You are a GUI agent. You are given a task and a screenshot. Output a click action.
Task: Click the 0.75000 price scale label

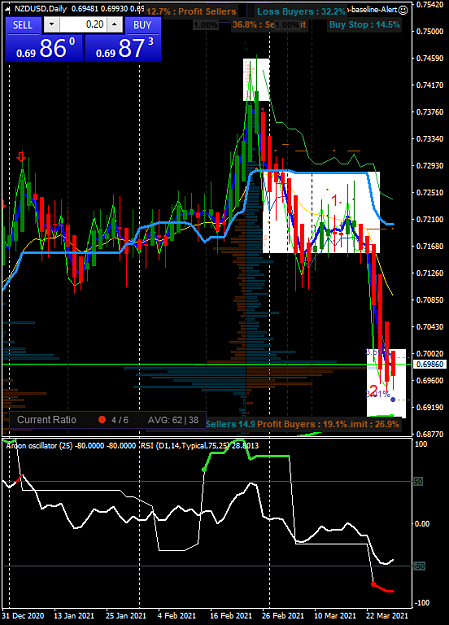[x=429, y=31]
